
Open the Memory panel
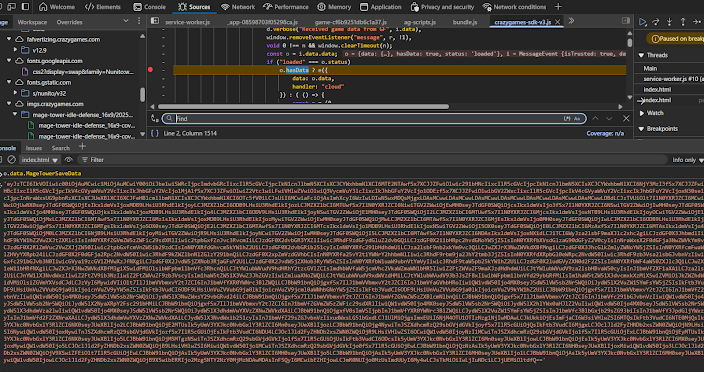coord(334,7)
